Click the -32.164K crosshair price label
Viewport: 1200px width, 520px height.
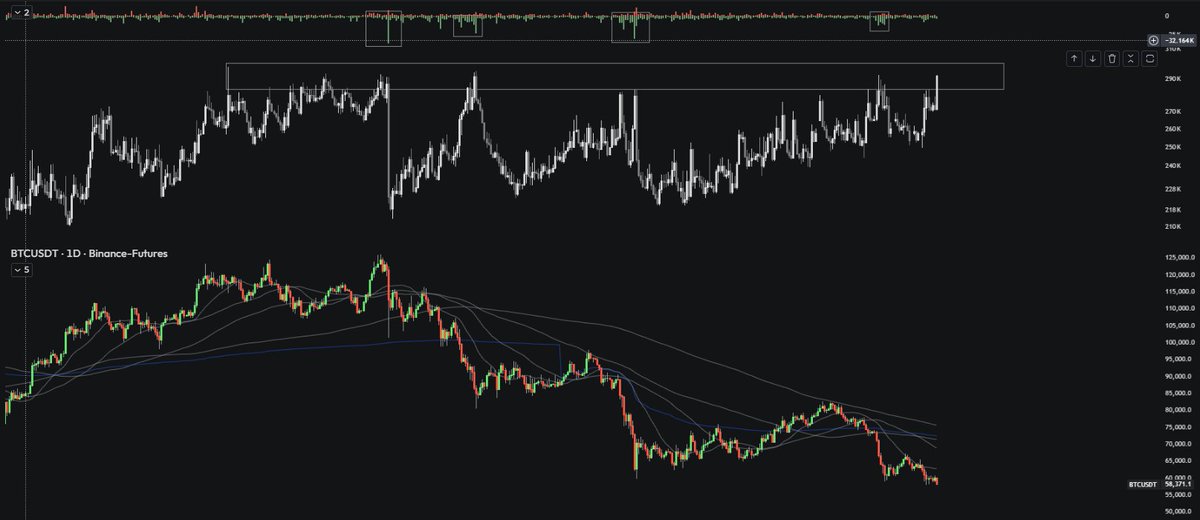coord(1178,40)
